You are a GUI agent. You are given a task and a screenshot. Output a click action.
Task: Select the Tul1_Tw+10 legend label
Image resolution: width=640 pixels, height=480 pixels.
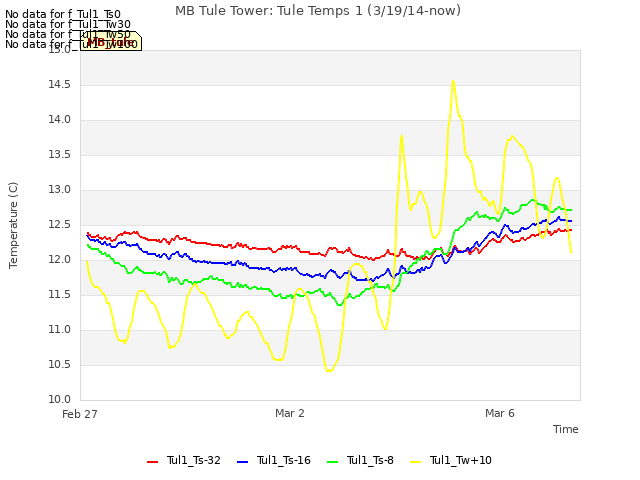click(460, 460)
